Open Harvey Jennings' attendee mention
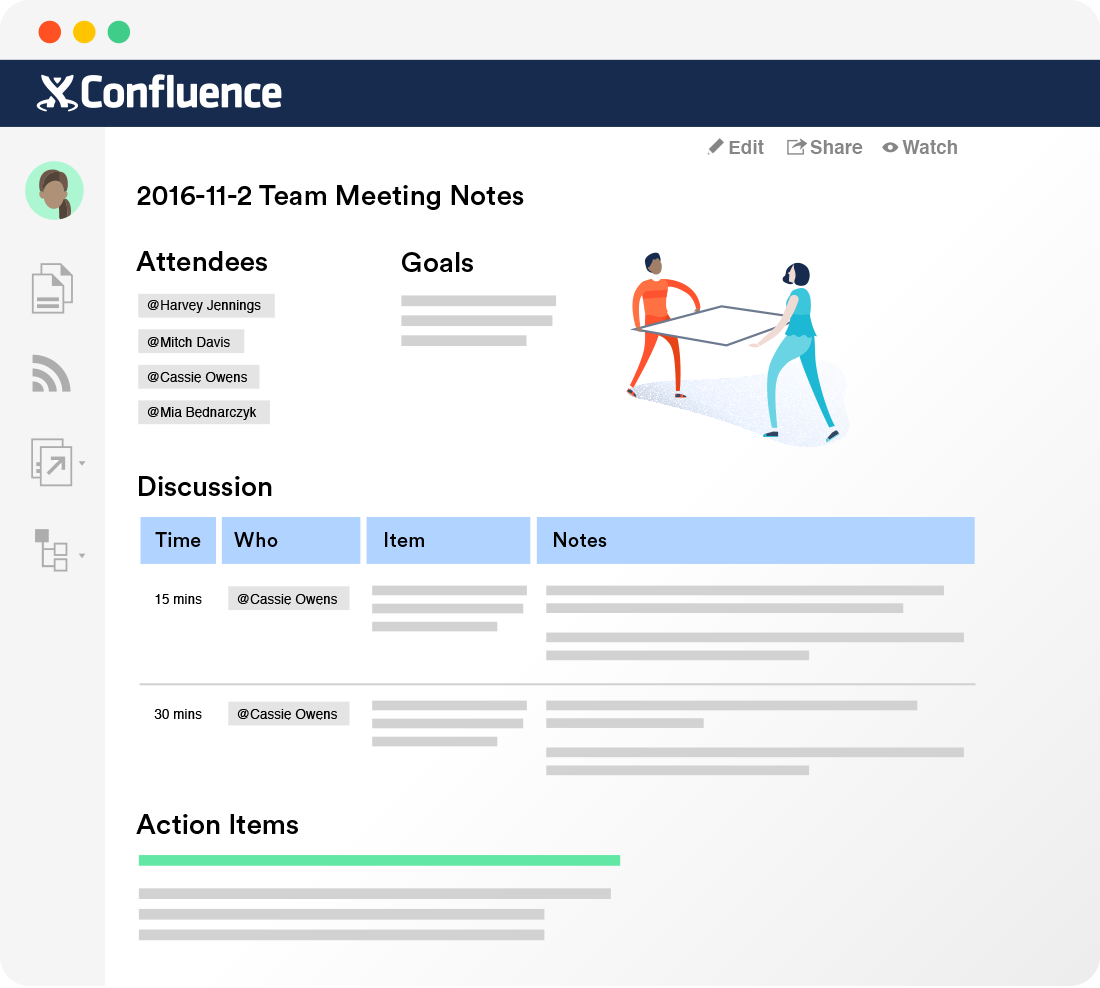 tap(206, 306)
